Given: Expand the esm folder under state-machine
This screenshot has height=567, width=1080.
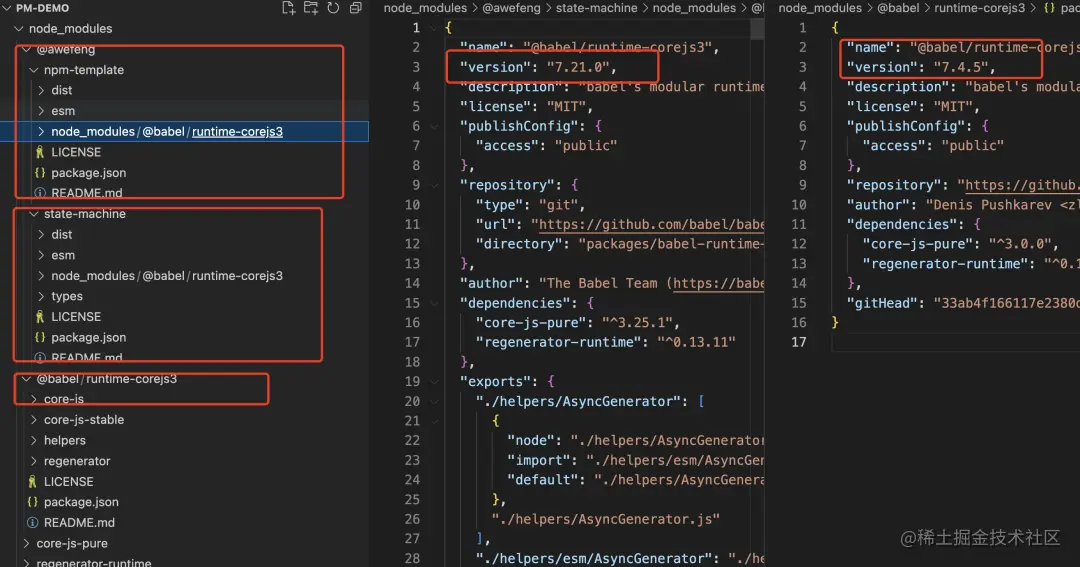Looking at the screenshot, I should click(41, 256).
